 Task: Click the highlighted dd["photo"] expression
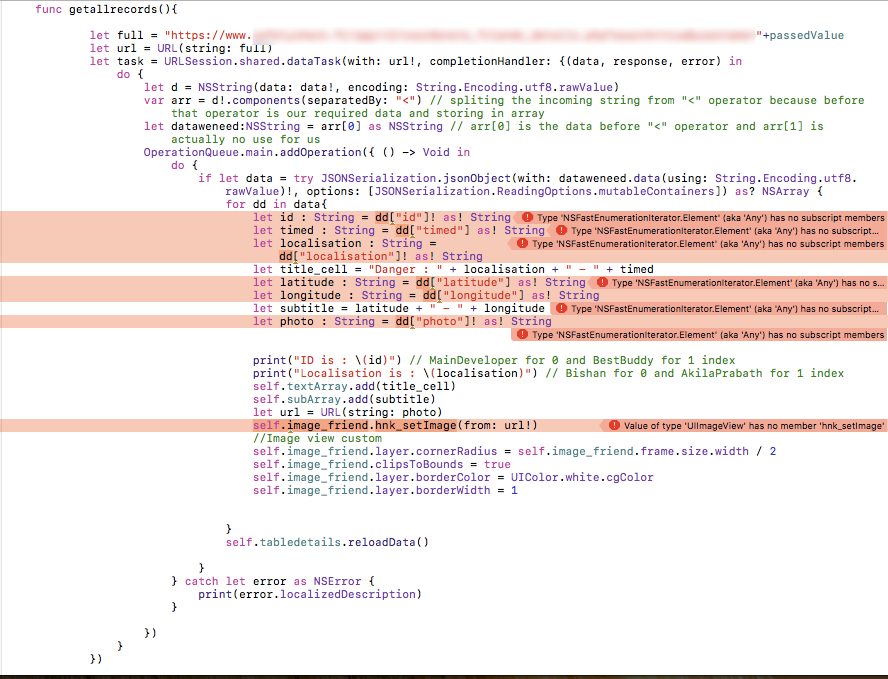(x=433, y=322)
